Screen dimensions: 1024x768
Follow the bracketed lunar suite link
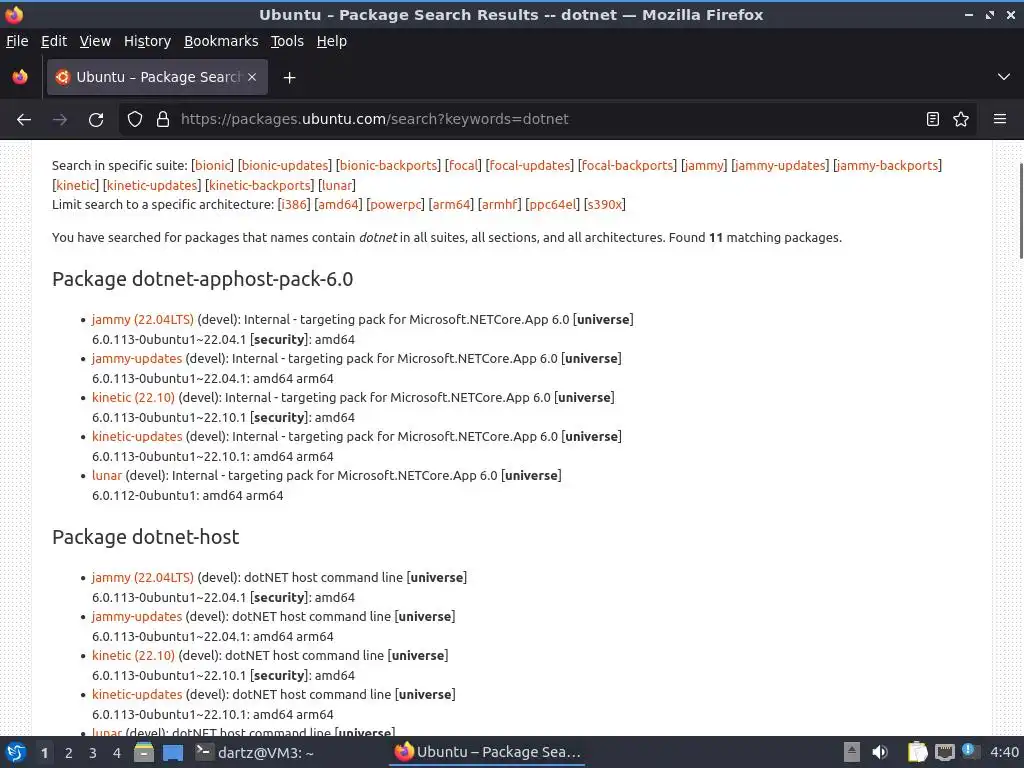click(337, 185)
